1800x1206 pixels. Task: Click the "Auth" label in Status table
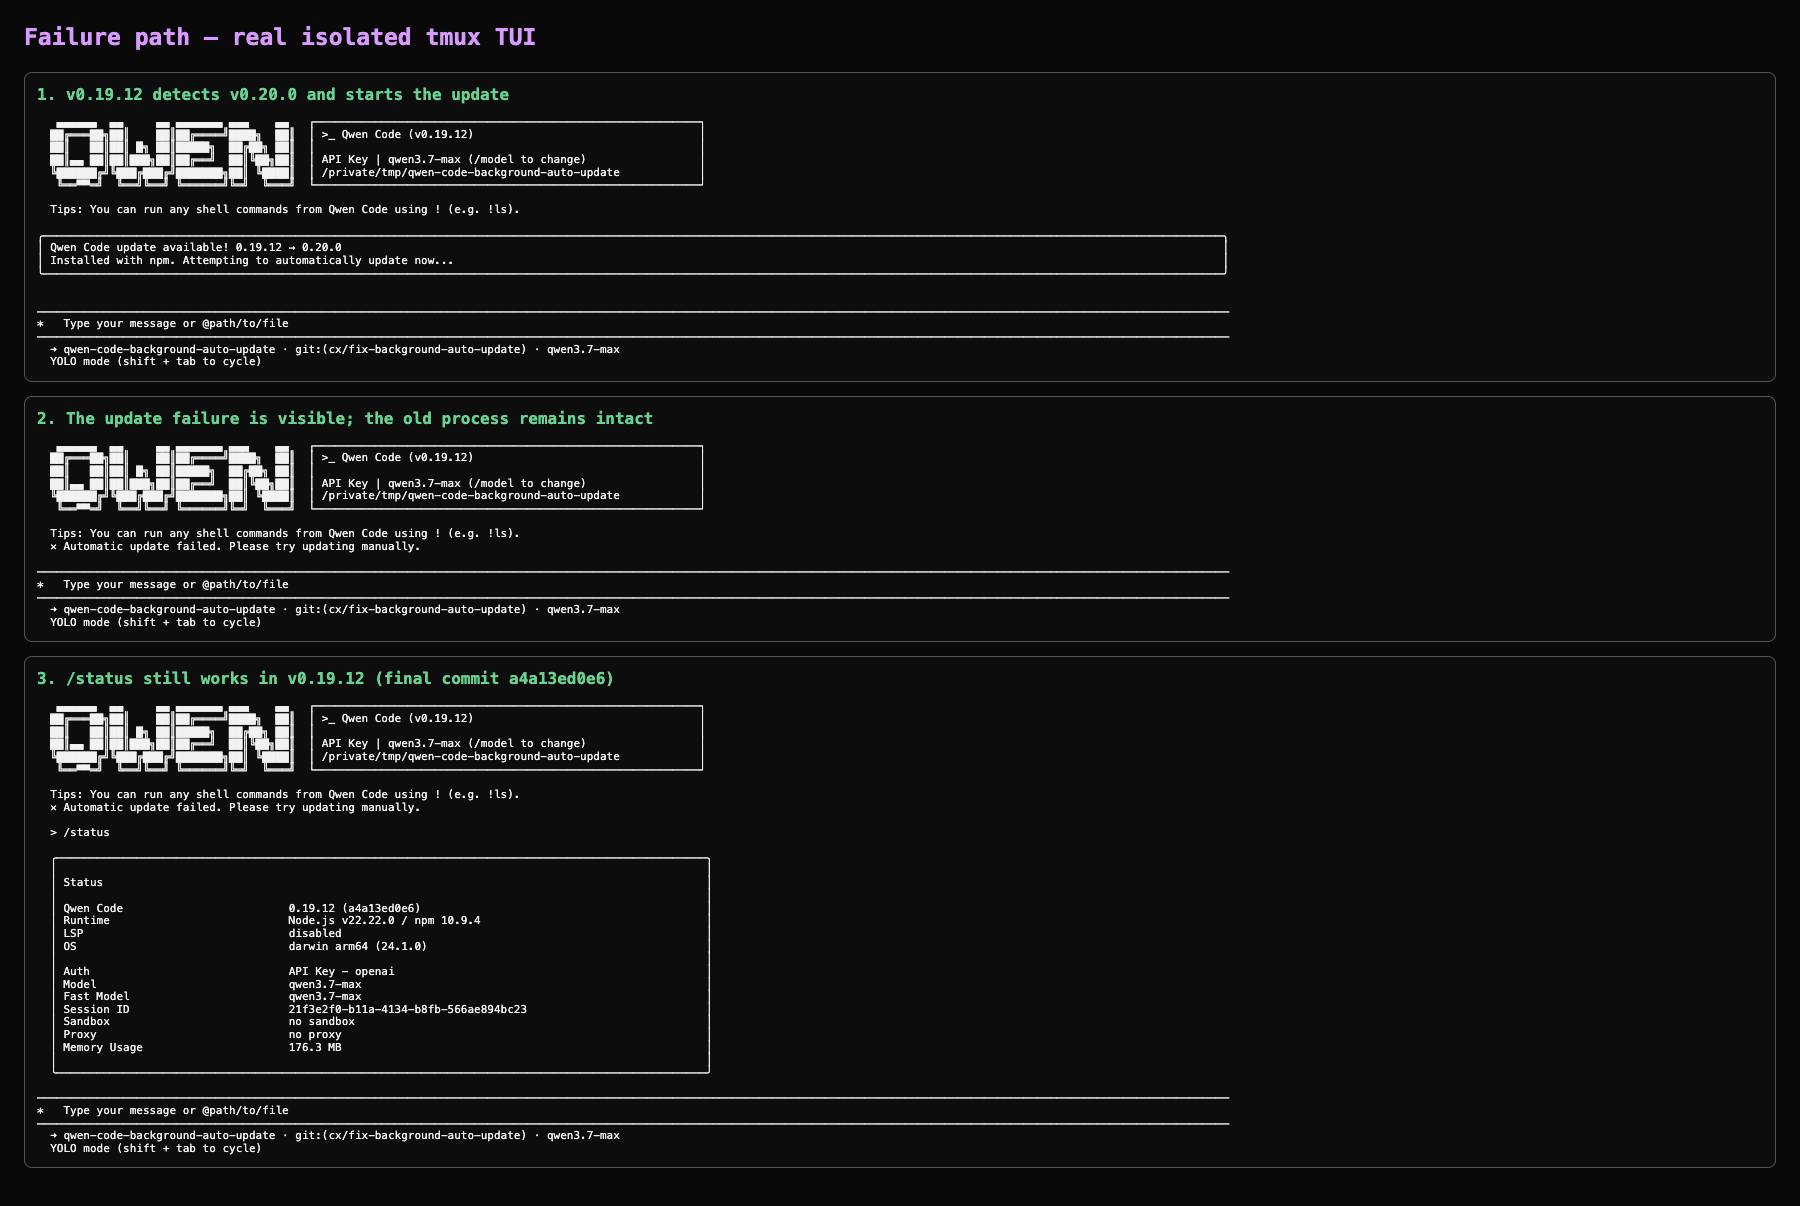[76, 971]
